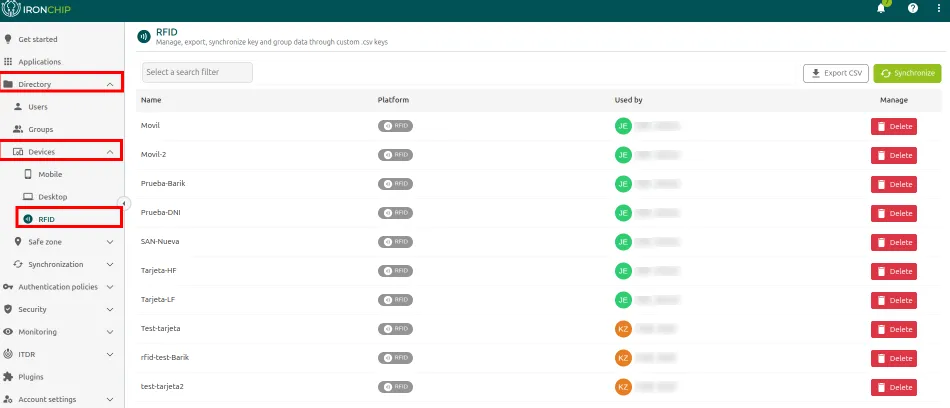Click the ITDR icon in sidebar
950x408 pixels.
pos(8,354)
